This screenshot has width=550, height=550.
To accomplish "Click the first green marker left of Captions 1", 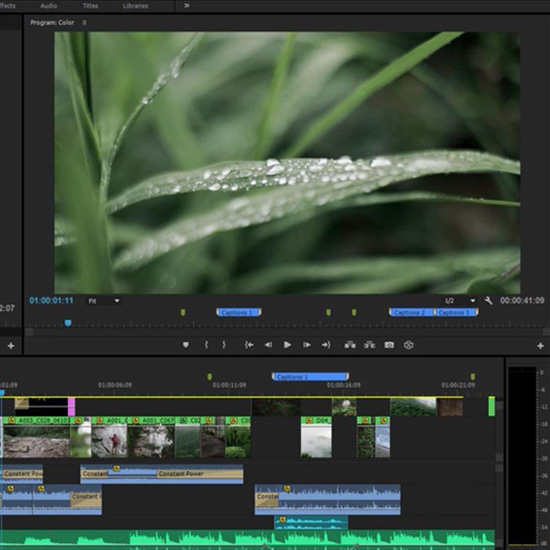I will tap(183, 312).
